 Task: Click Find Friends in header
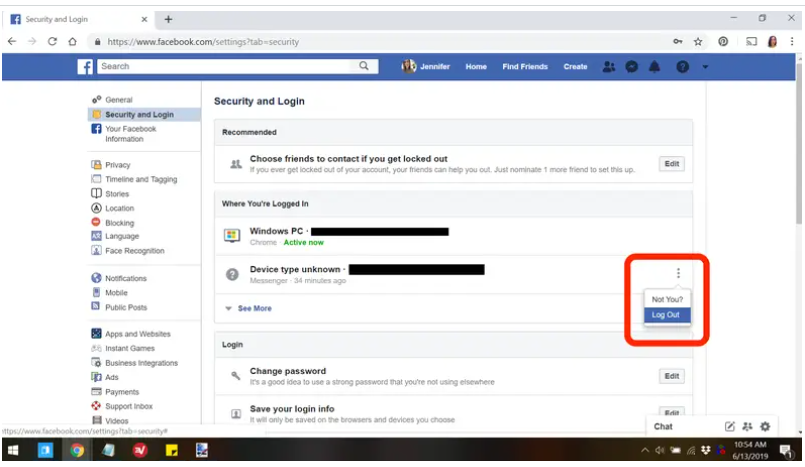tap(525, 67)
